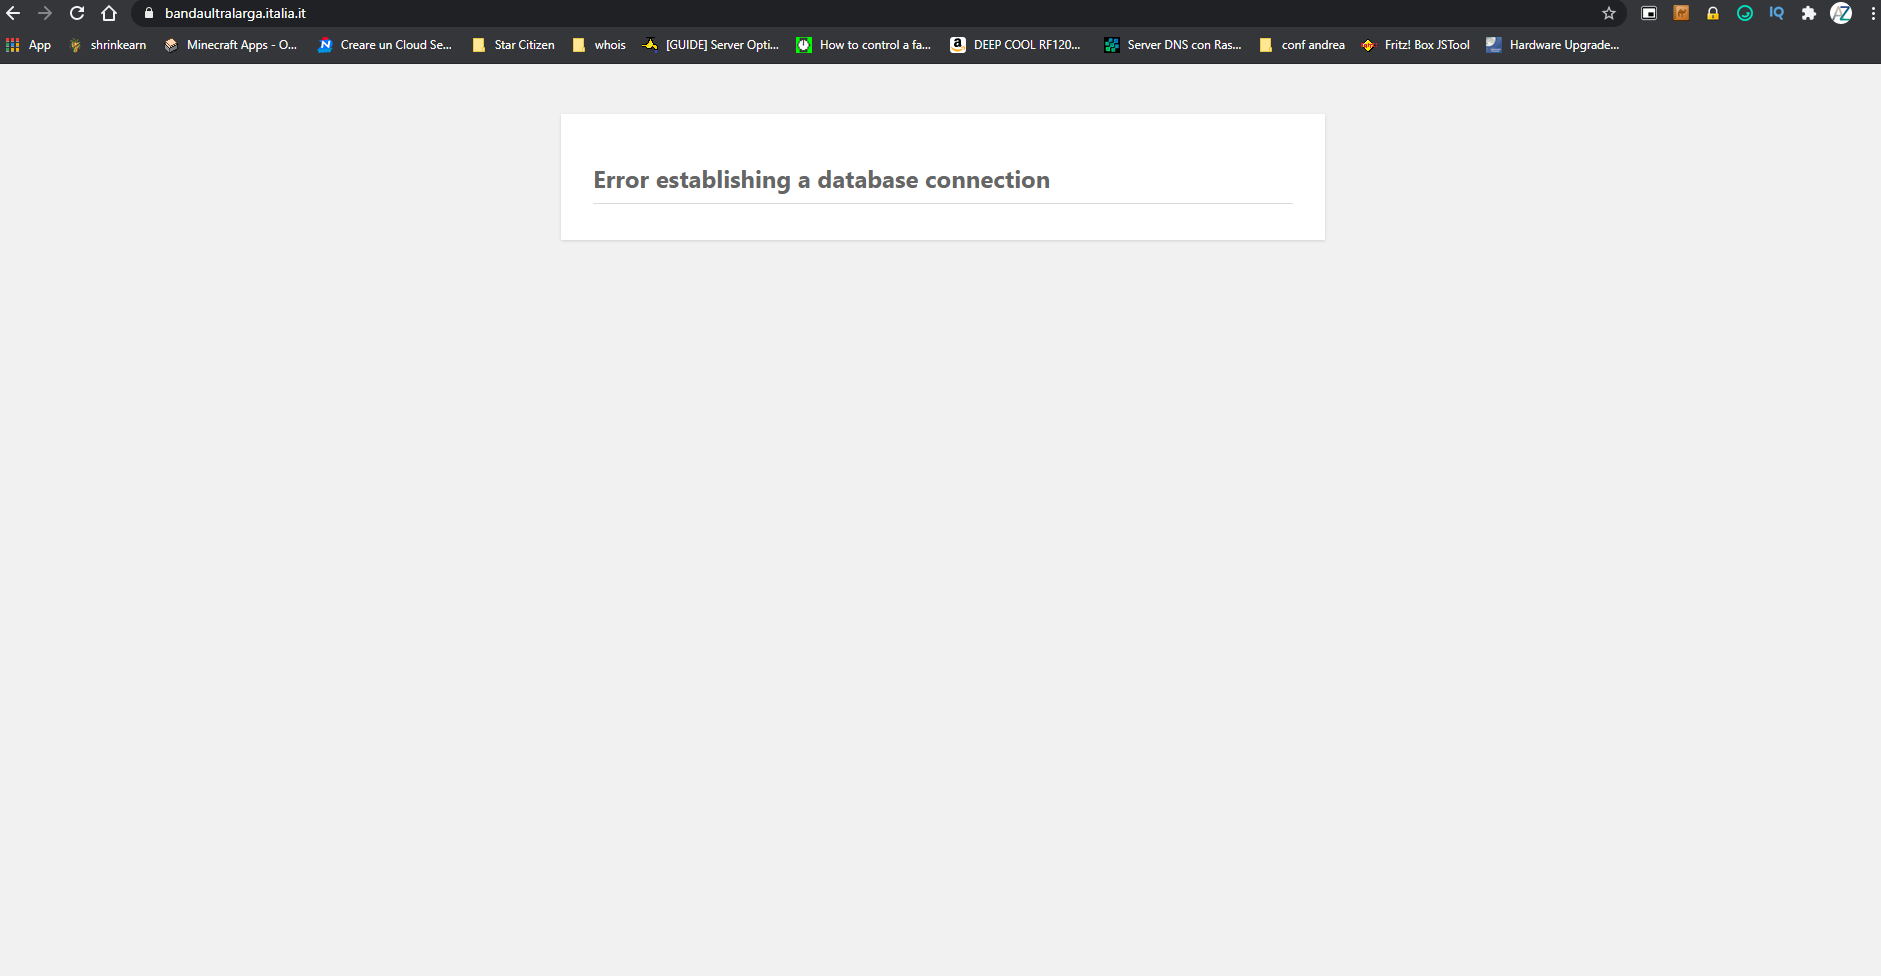Open the Minecraft Apps bookmark

pos(231,45)
